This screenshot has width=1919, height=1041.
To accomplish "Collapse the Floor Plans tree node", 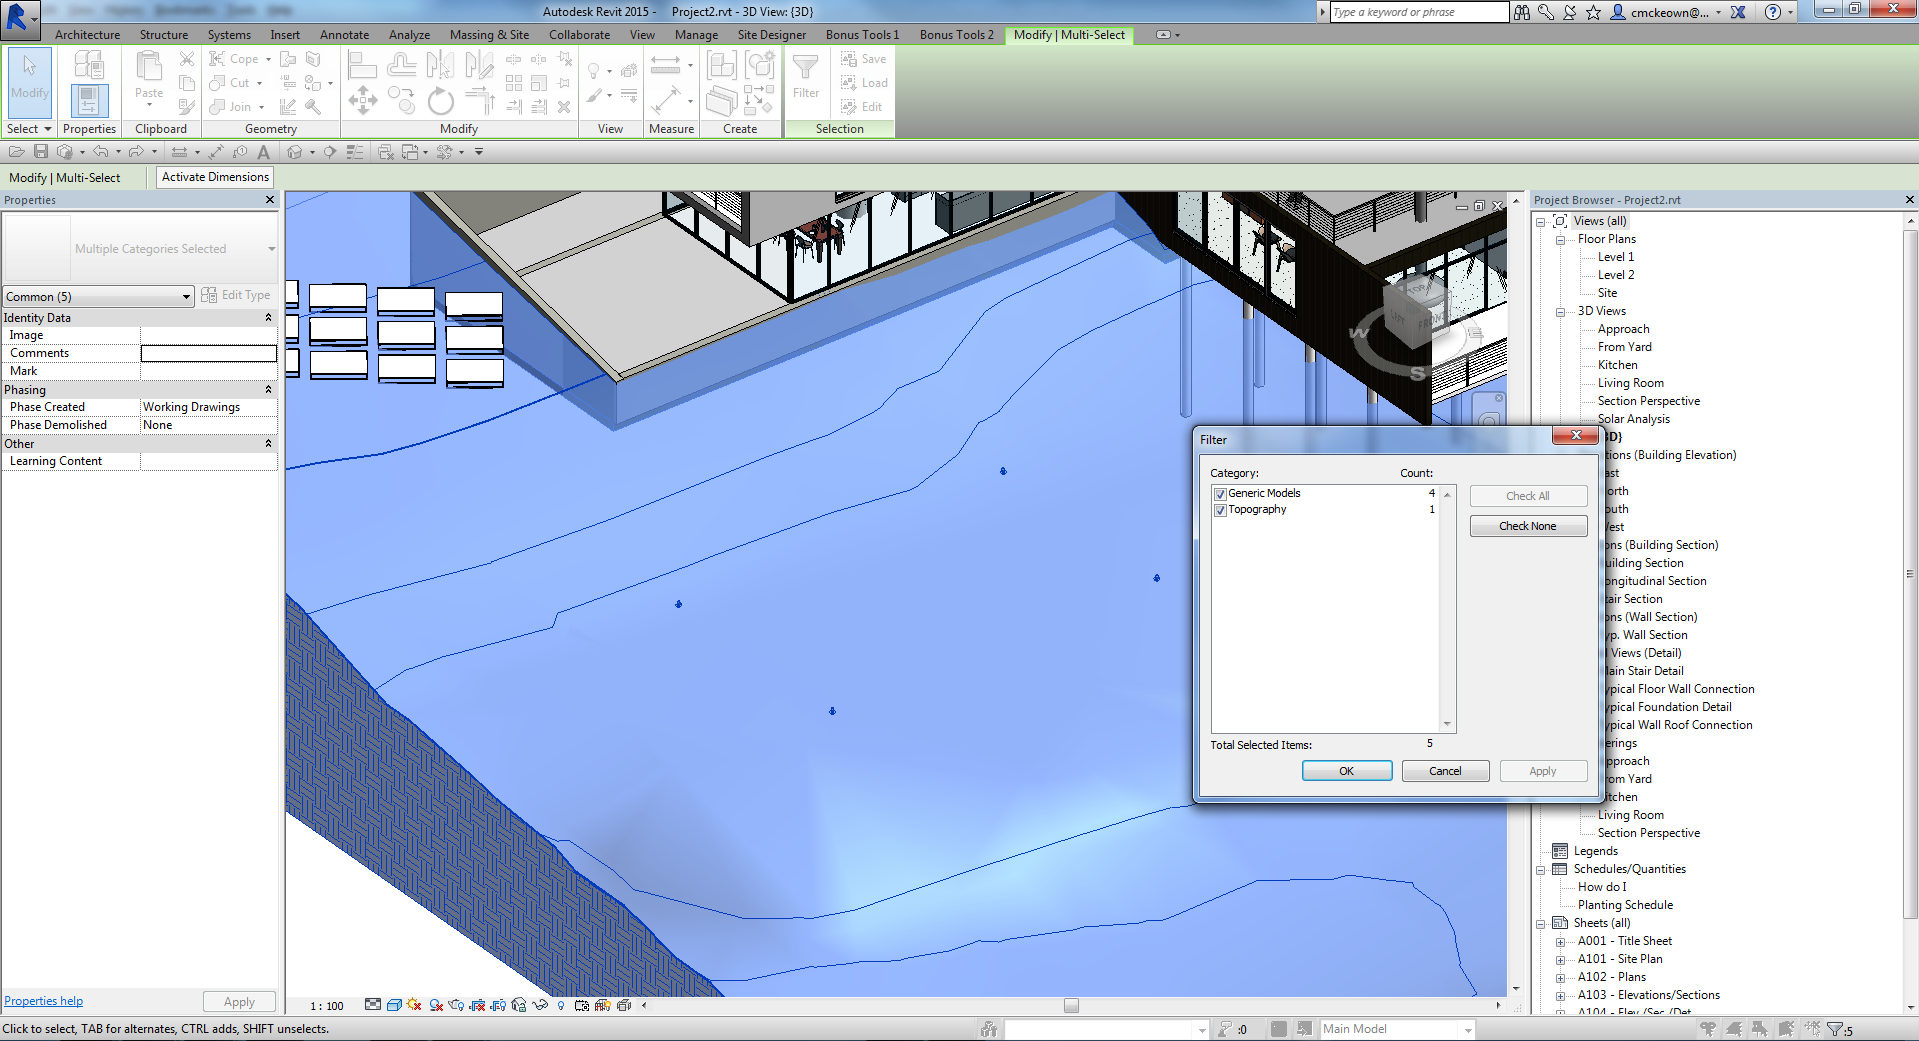I will 1560,240.
